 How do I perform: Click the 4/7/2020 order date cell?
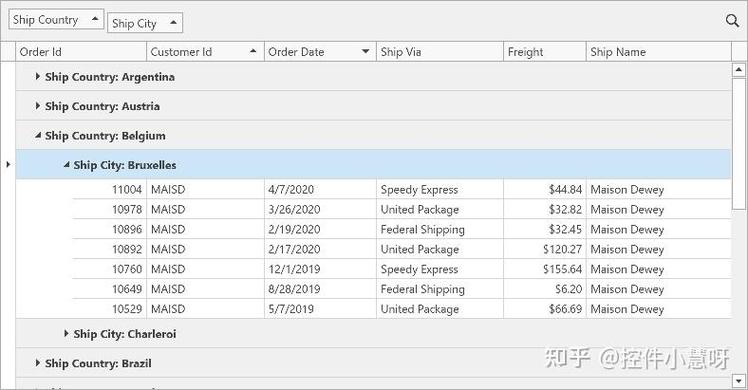coord(320,189)
